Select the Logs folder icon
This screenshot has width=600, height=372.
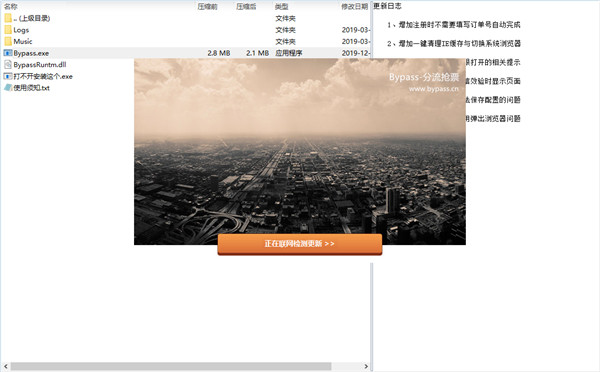point(8,29)
